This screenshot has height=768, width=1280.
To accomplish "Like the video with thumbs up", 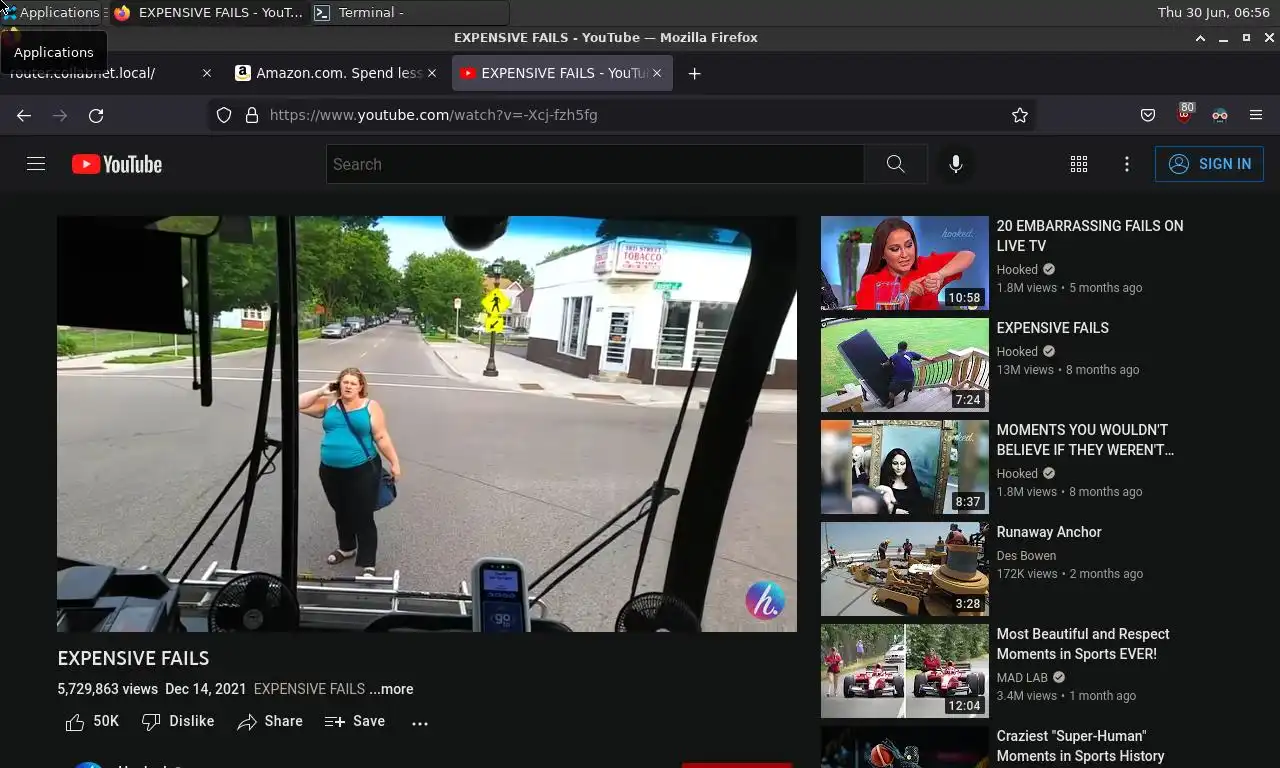I will tap(92, 721).
